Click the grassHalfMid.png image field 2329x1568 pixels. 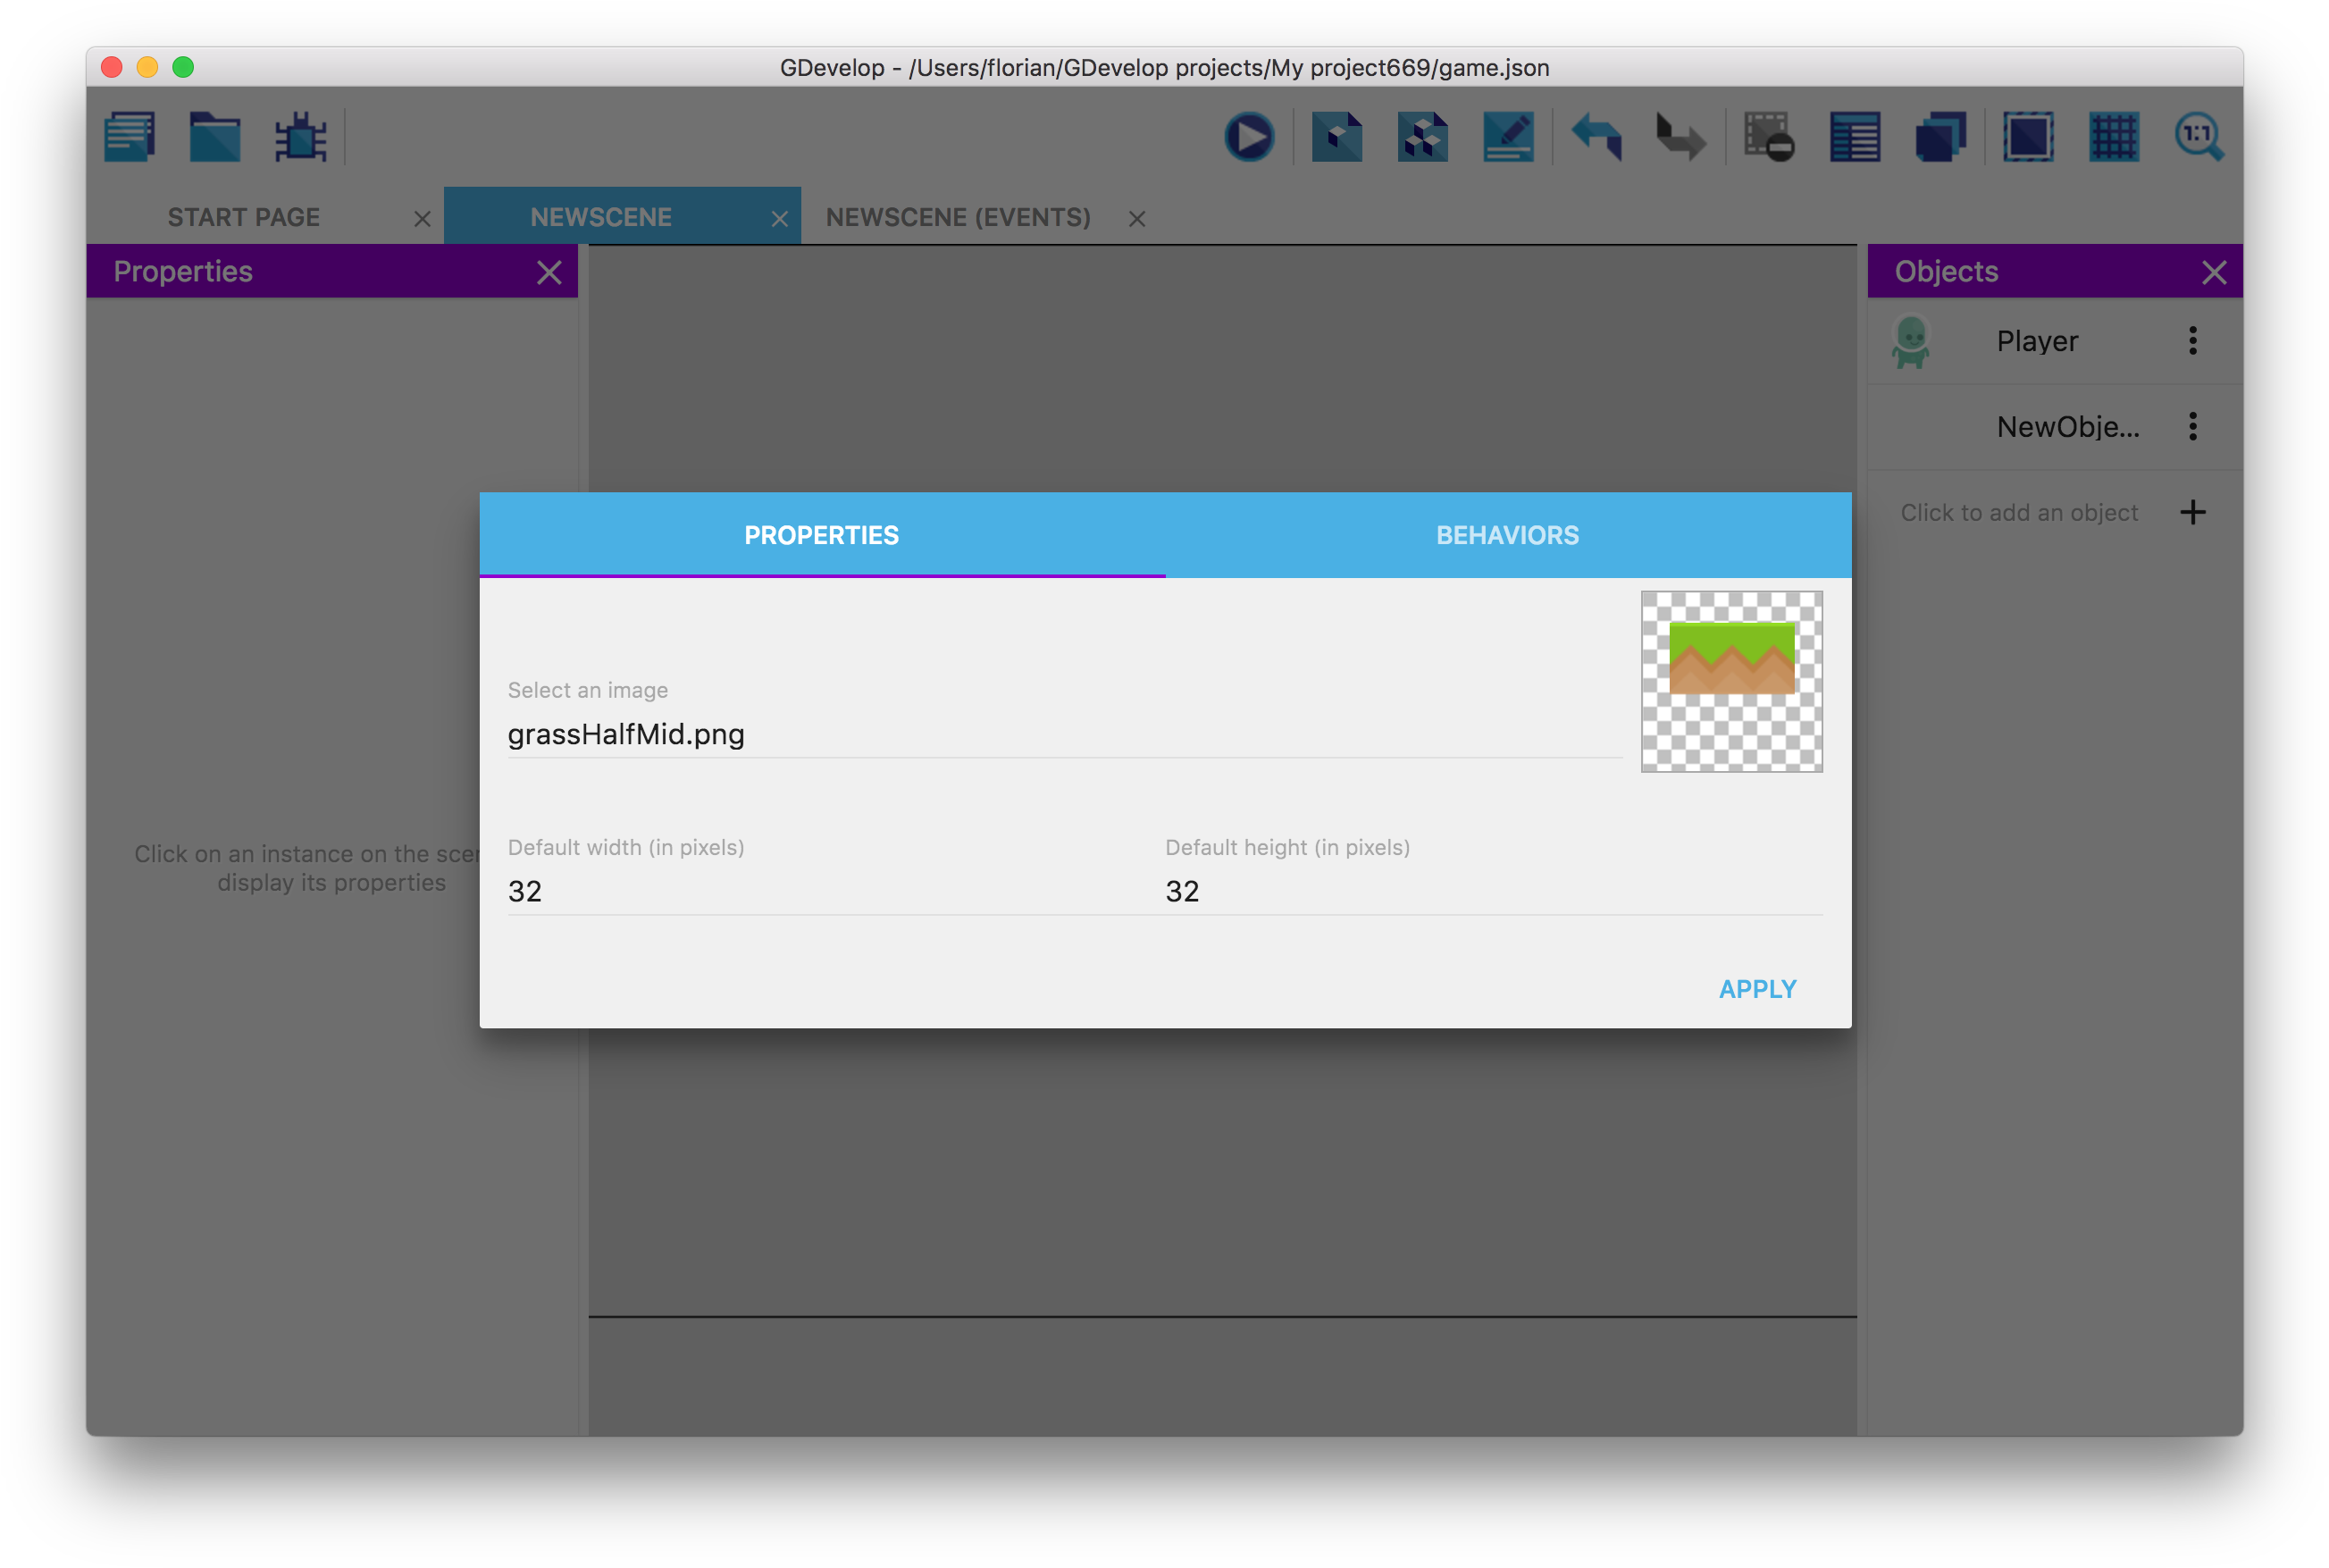[1064, 734]
